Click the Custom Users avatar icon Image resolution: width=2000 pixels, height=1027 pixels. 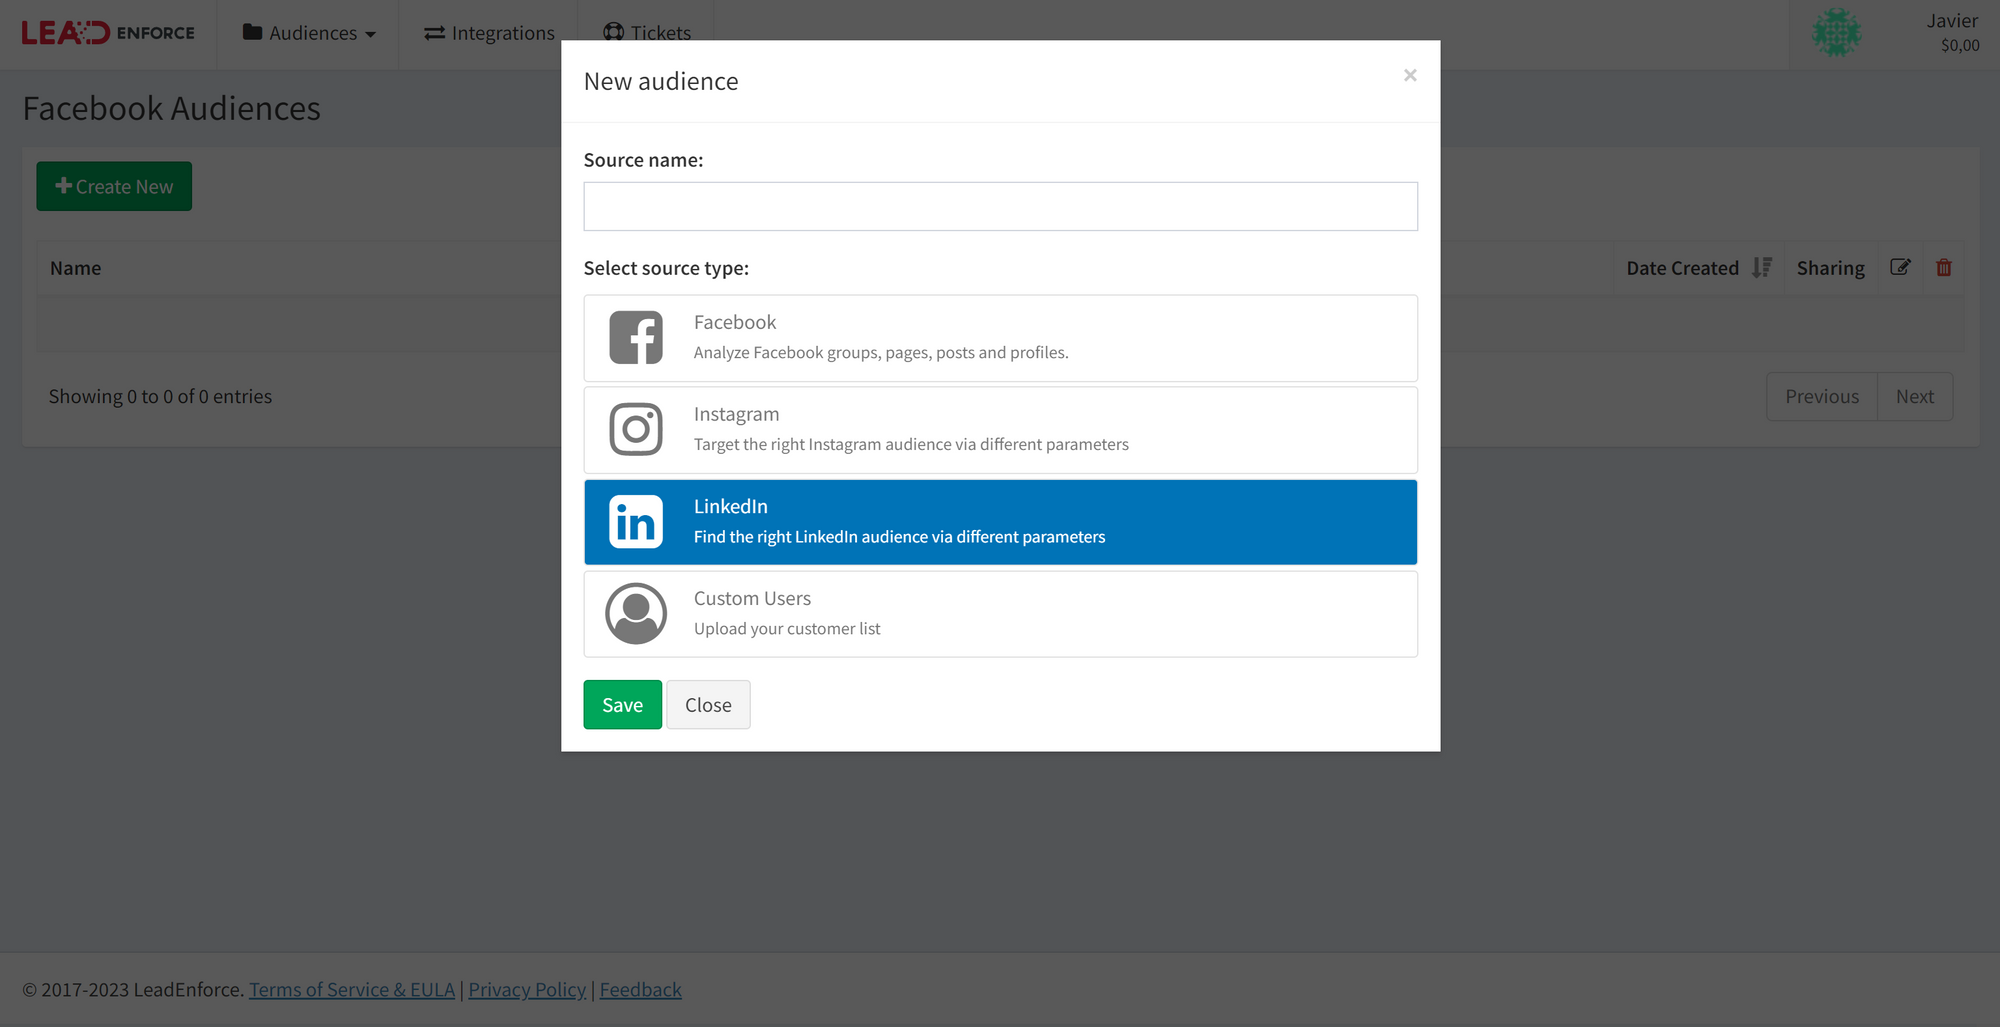pyautogui.click(x=636, y=613)
